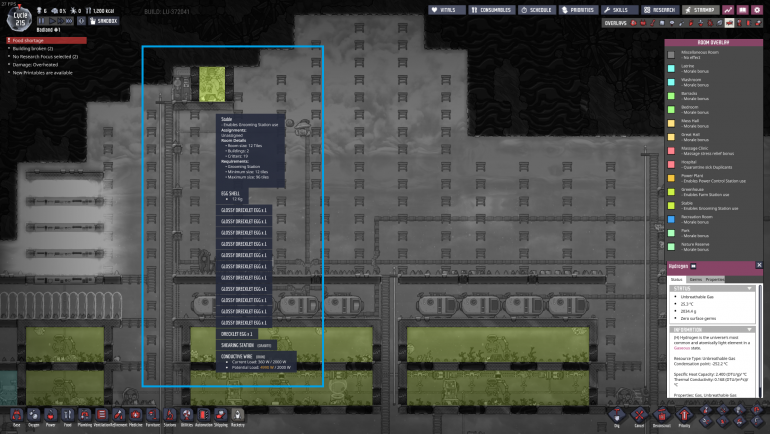Open the Medicine build category
Screen dimensions: 770x434
[x=136, y=416]
